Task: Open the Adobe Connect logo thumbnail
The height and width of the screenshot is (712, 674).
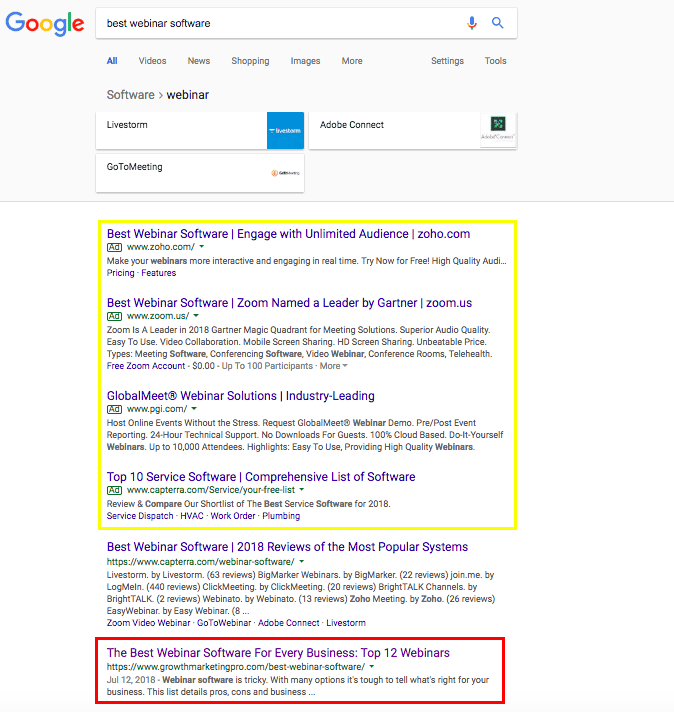Action: pos(498,130)
